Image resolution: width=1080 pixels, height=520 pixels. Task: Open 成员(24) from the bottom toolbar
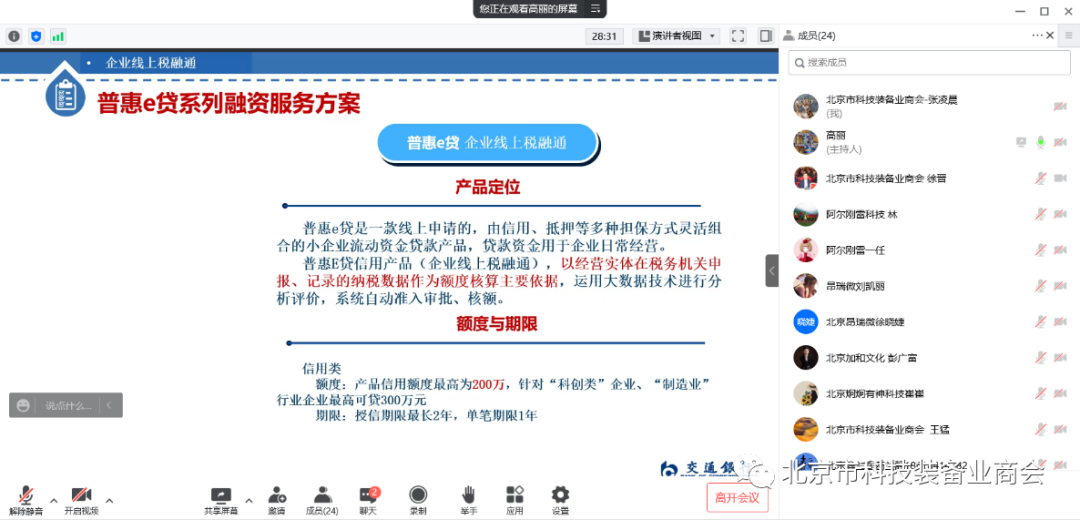322,500
